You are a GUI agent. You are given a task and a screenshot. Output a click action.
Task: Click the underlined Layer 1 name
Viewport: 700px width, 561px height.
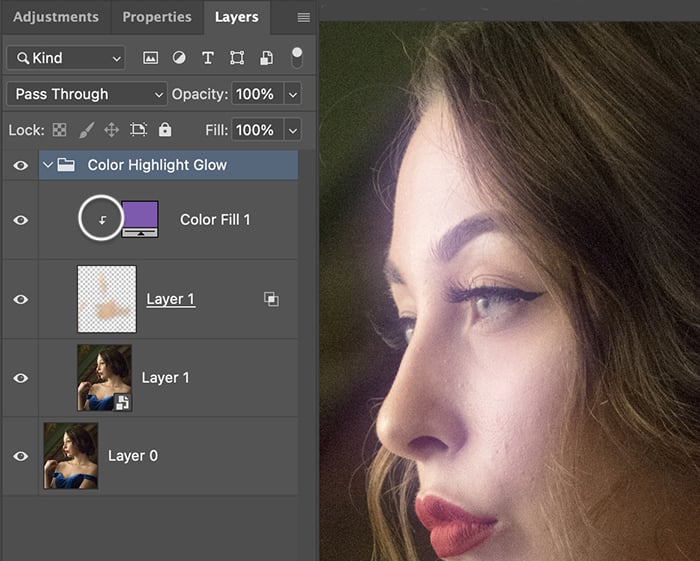[171, 299]
